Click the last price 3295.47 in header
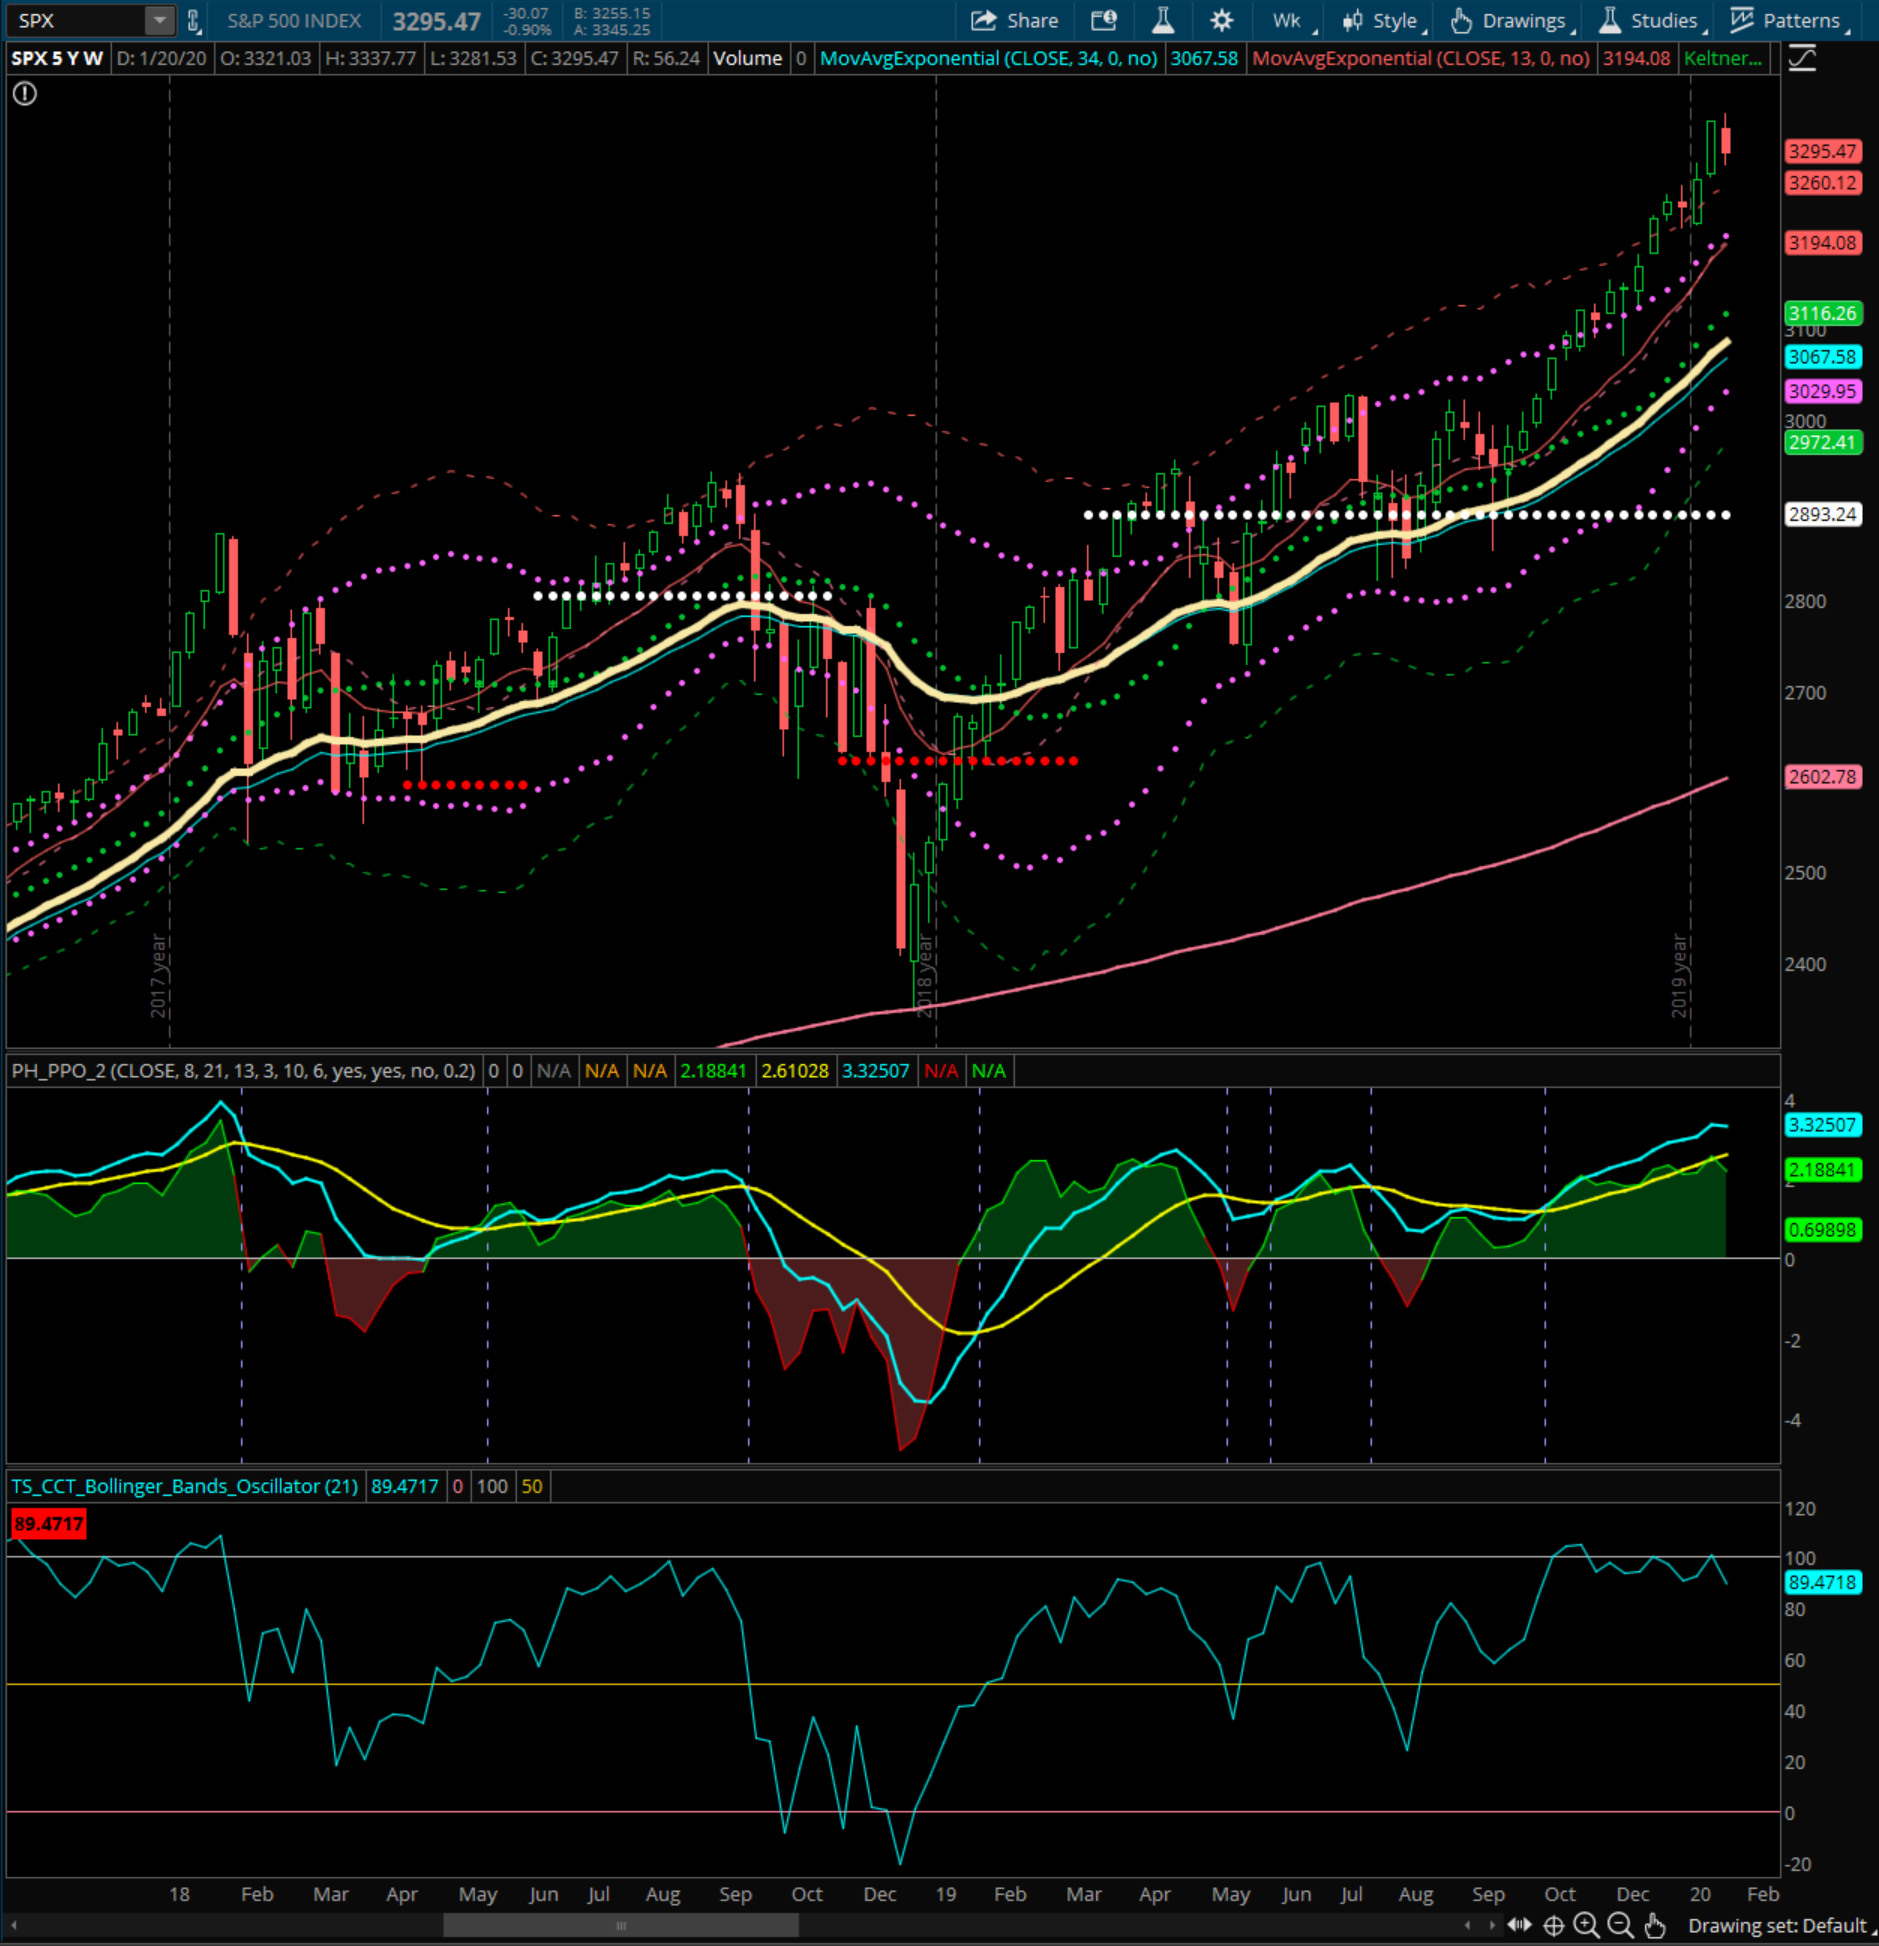This screenshot has height=1946, width=1879. click(x=436, y=21)
